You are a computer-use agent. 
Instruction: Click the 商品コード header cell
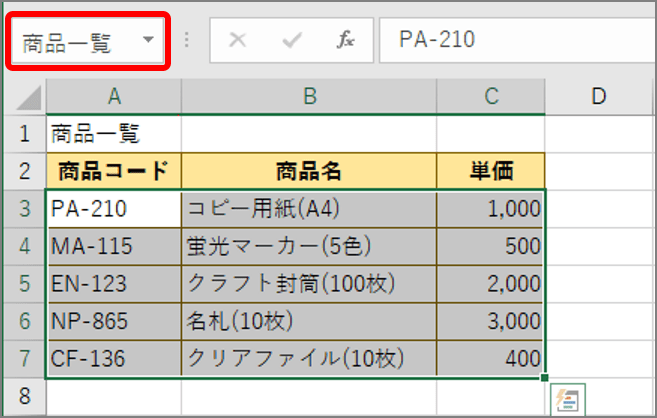click(x=114, y=171)
